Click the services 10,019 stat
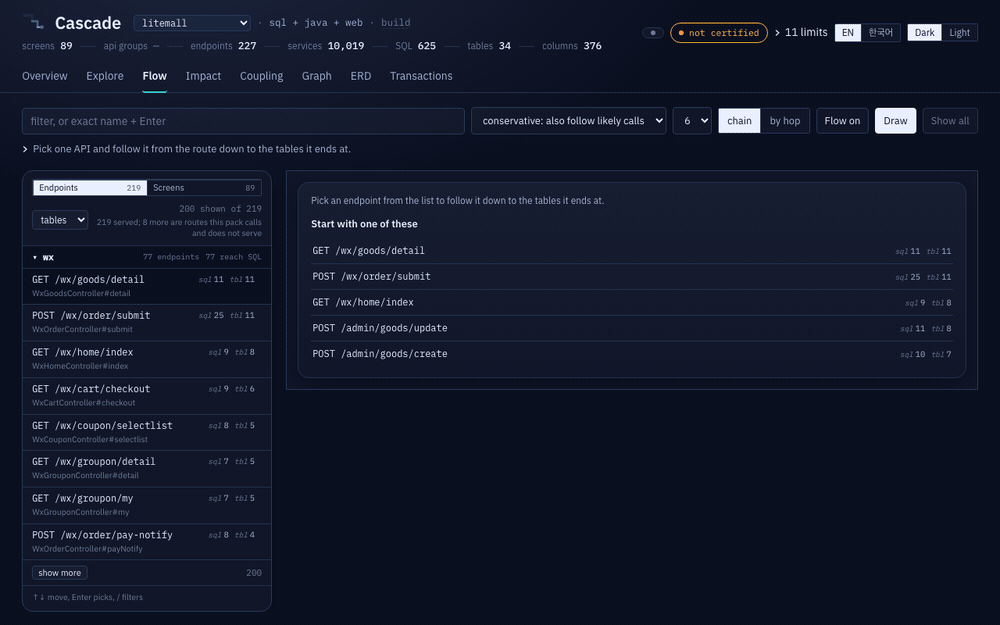This screenshot has width=1000, height=625. click(326, 46)
